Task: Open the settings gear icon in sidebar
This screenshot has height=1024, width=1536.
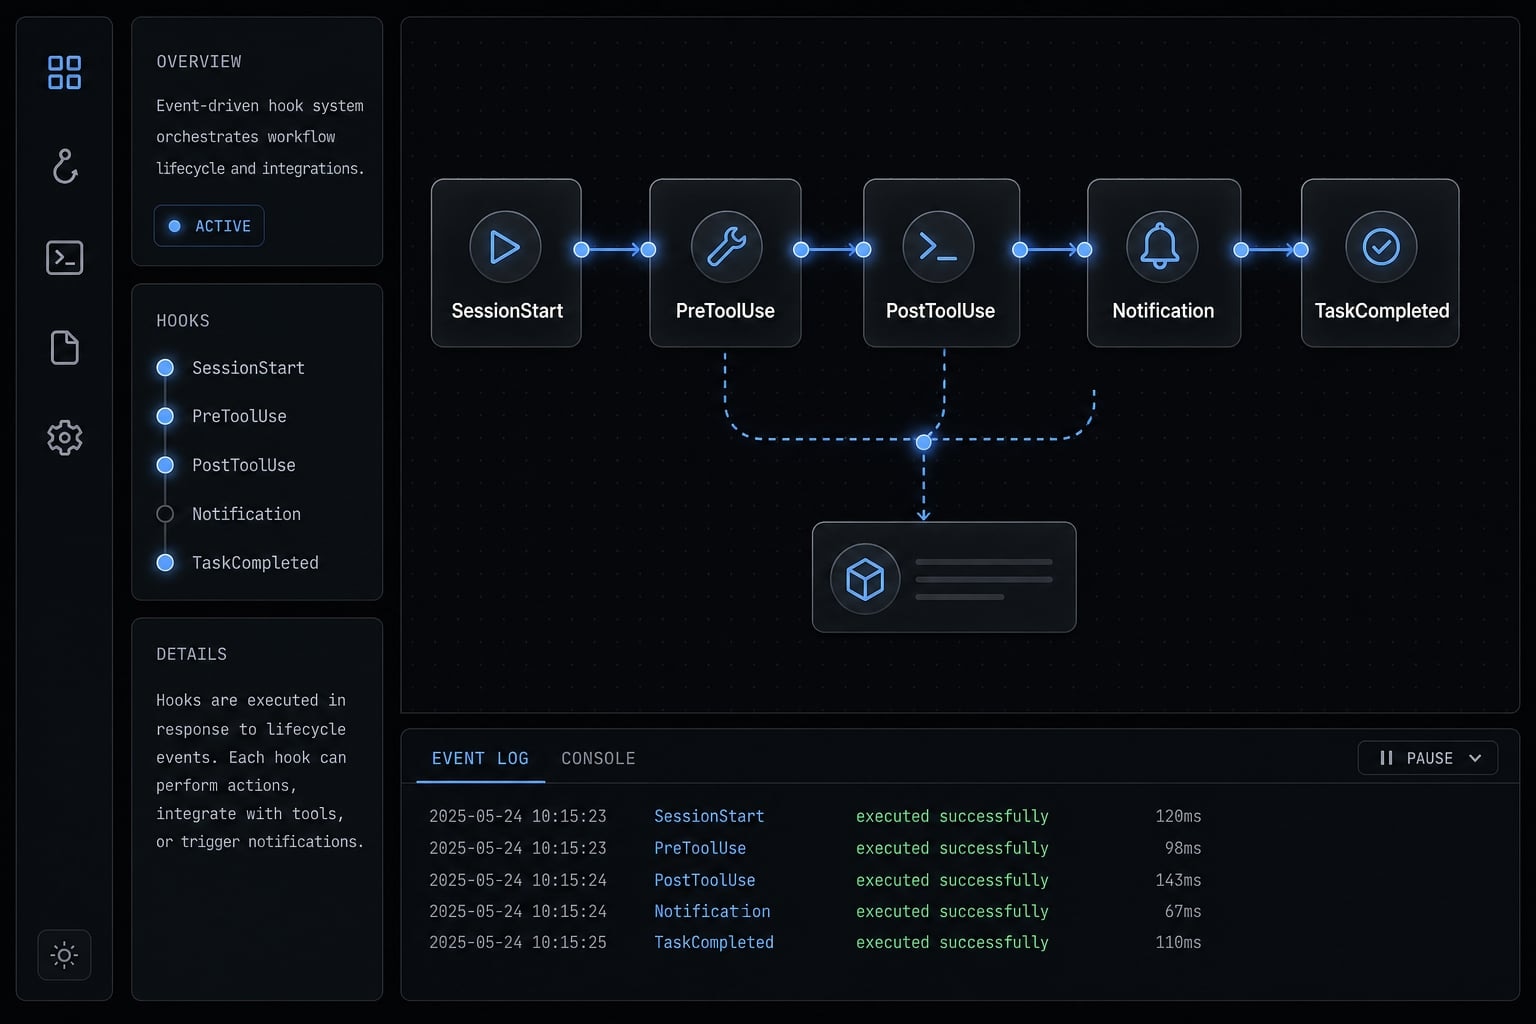Action: [64, 437]
